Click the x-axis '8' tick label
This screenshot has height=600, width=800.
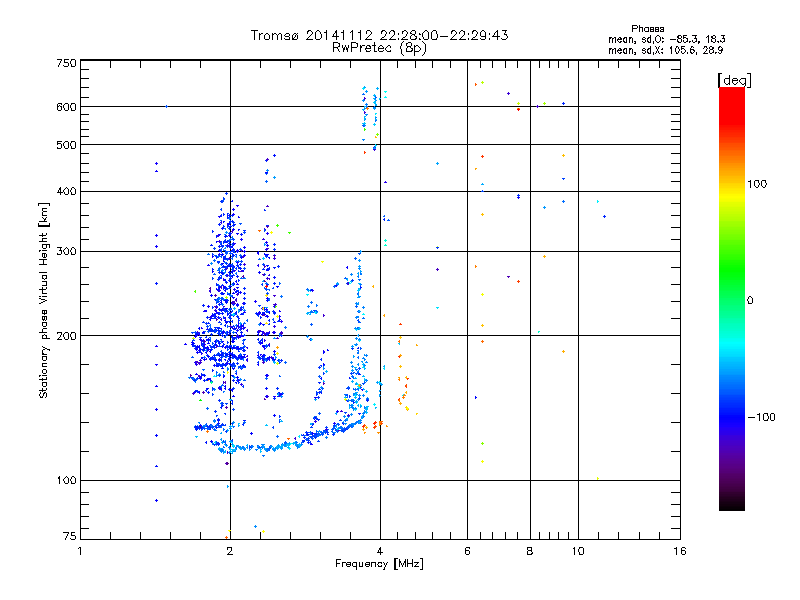click(x=530, y=551)
